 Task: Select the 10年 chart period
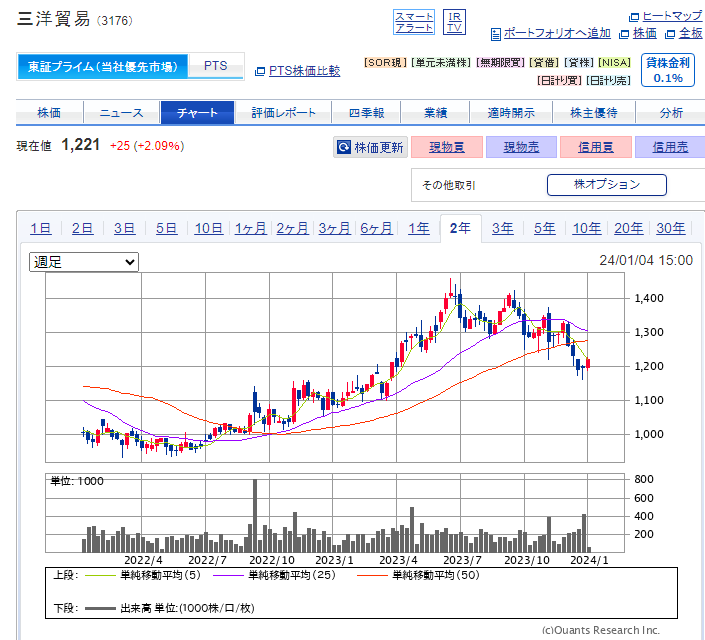tap(587, 228)
